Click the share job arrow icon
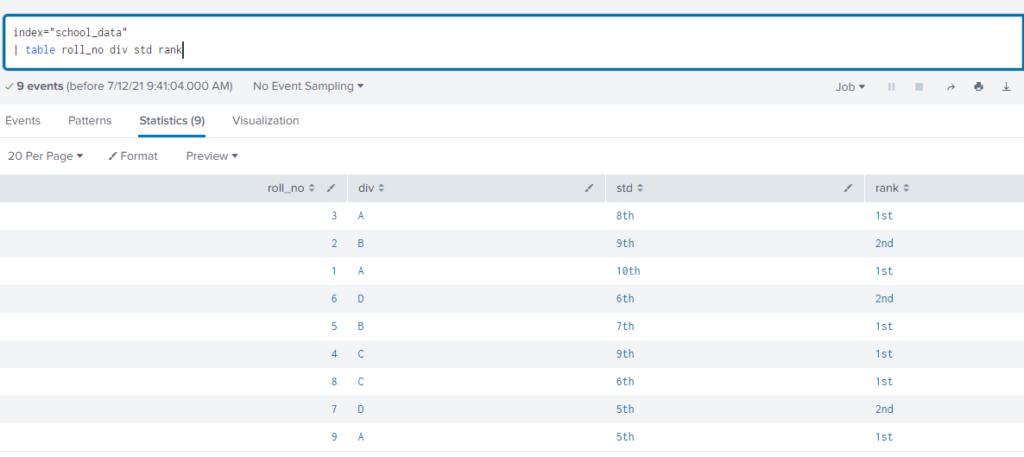This screenshot has height=457, width=1024. [x=951, y=87]
